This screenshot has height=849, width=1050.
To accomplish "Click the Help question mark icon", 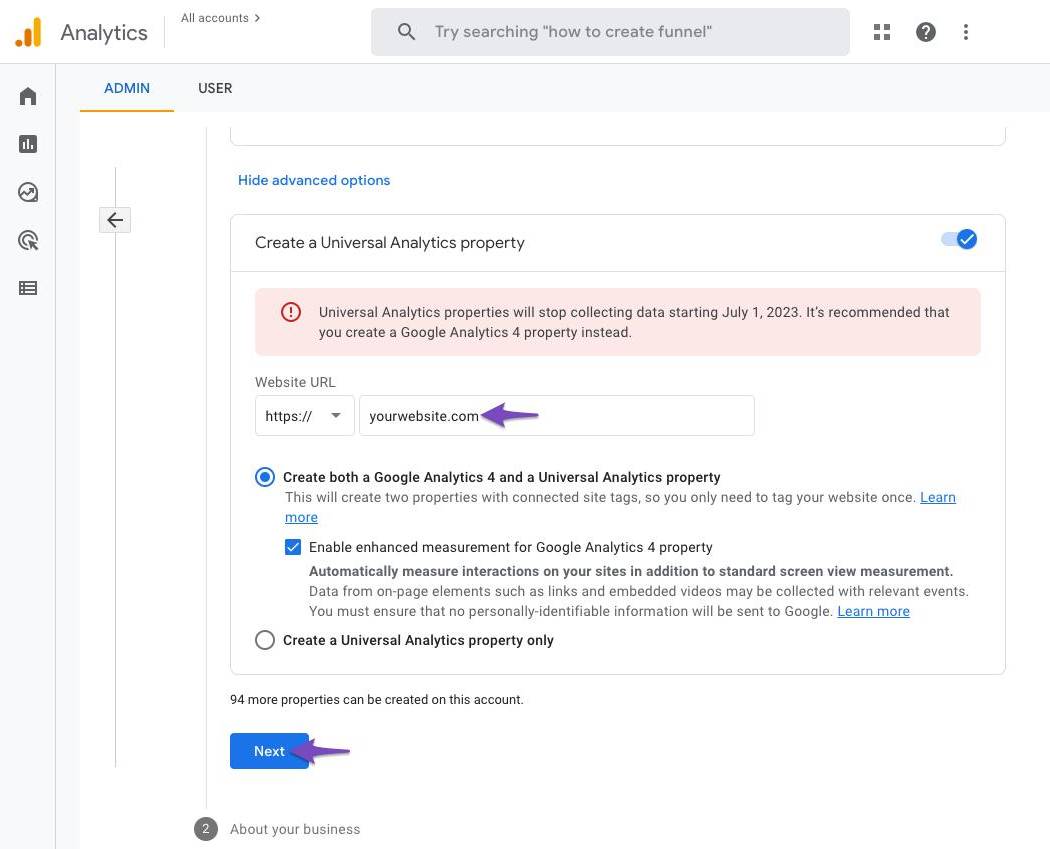I will click(926, 32).
